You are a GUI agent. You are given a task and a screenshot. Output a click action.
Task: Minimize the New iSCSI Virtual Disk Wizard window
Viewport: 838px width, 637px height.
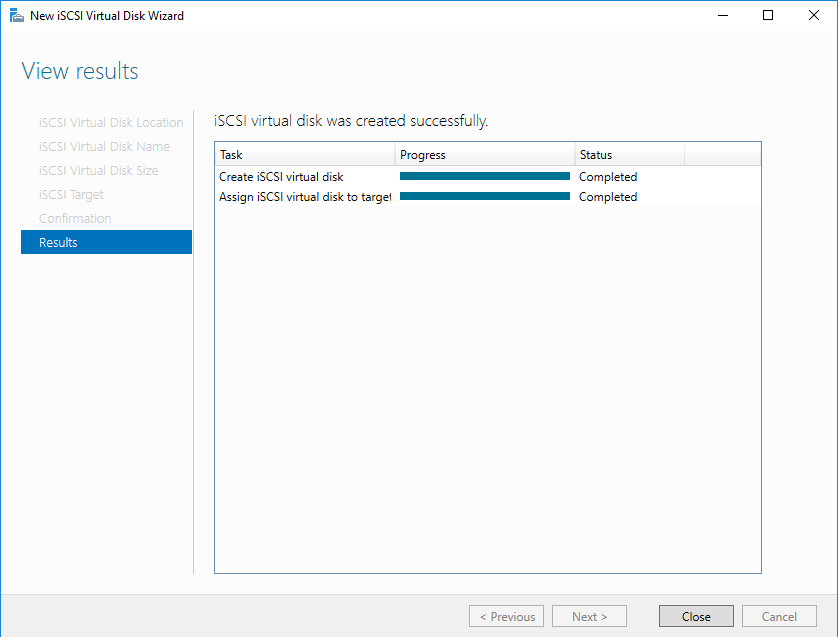coord(721,16)
